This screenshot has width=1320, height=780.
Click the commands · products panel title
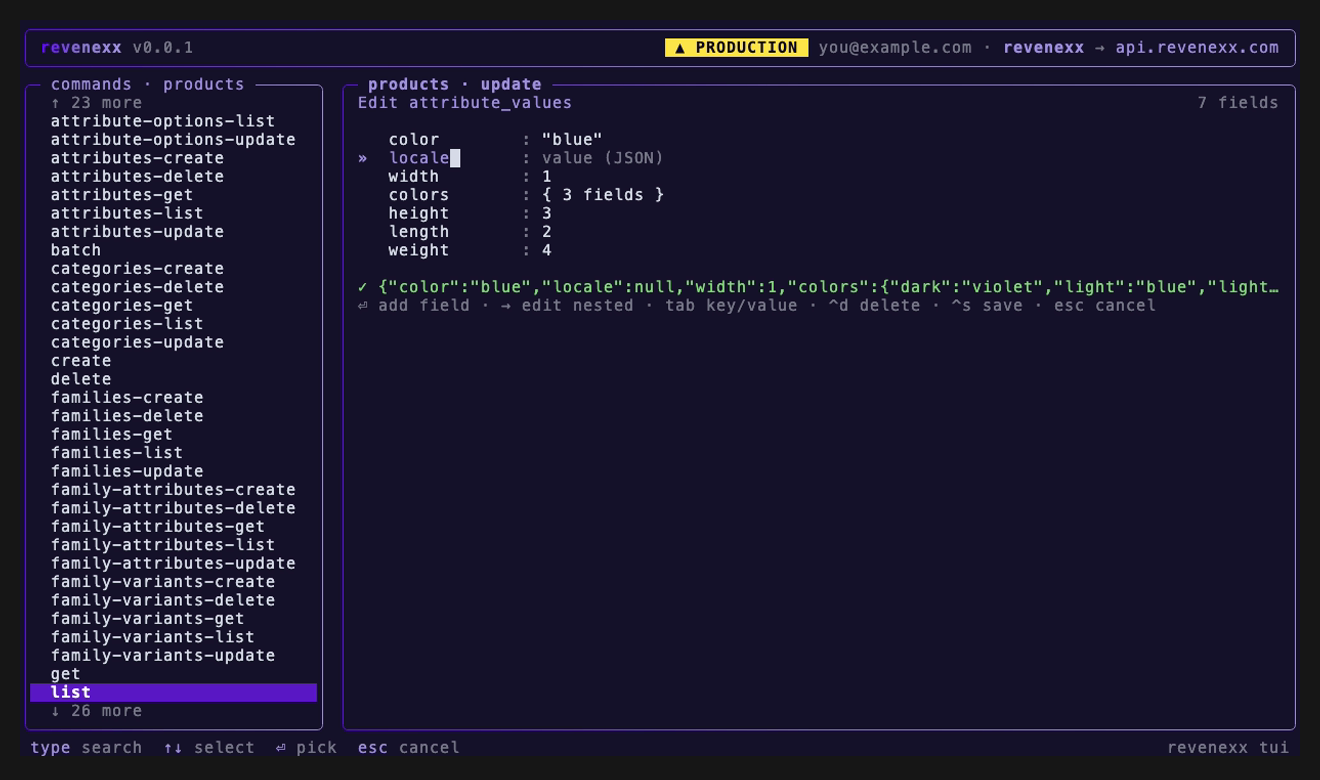[x=148, y=84]
